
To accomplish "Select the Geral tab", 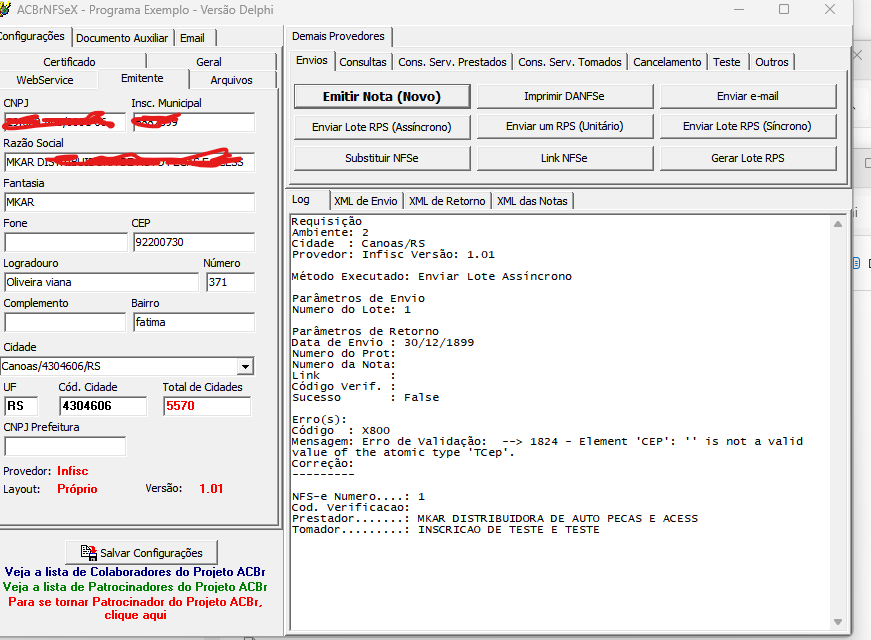I will (x=209, y=62).
